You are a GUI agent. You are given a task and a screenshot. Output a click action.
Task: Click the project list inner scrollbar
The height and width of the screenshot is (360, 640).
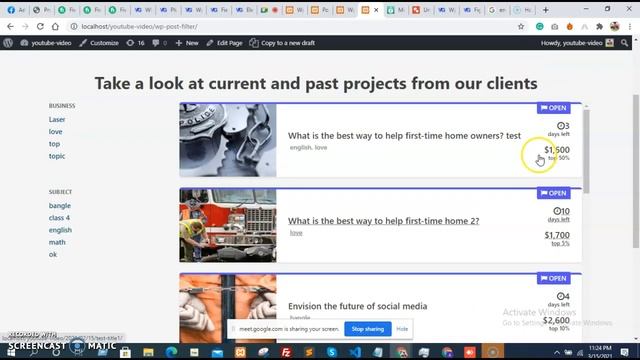point(587,151)
